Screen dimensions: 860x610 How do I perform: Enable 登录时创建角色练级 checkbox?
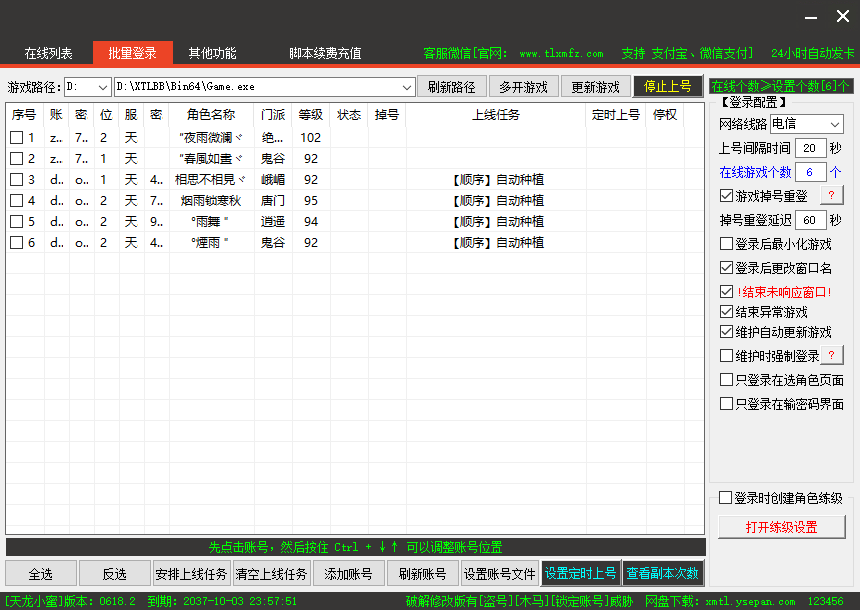click(x=725, y=498)
